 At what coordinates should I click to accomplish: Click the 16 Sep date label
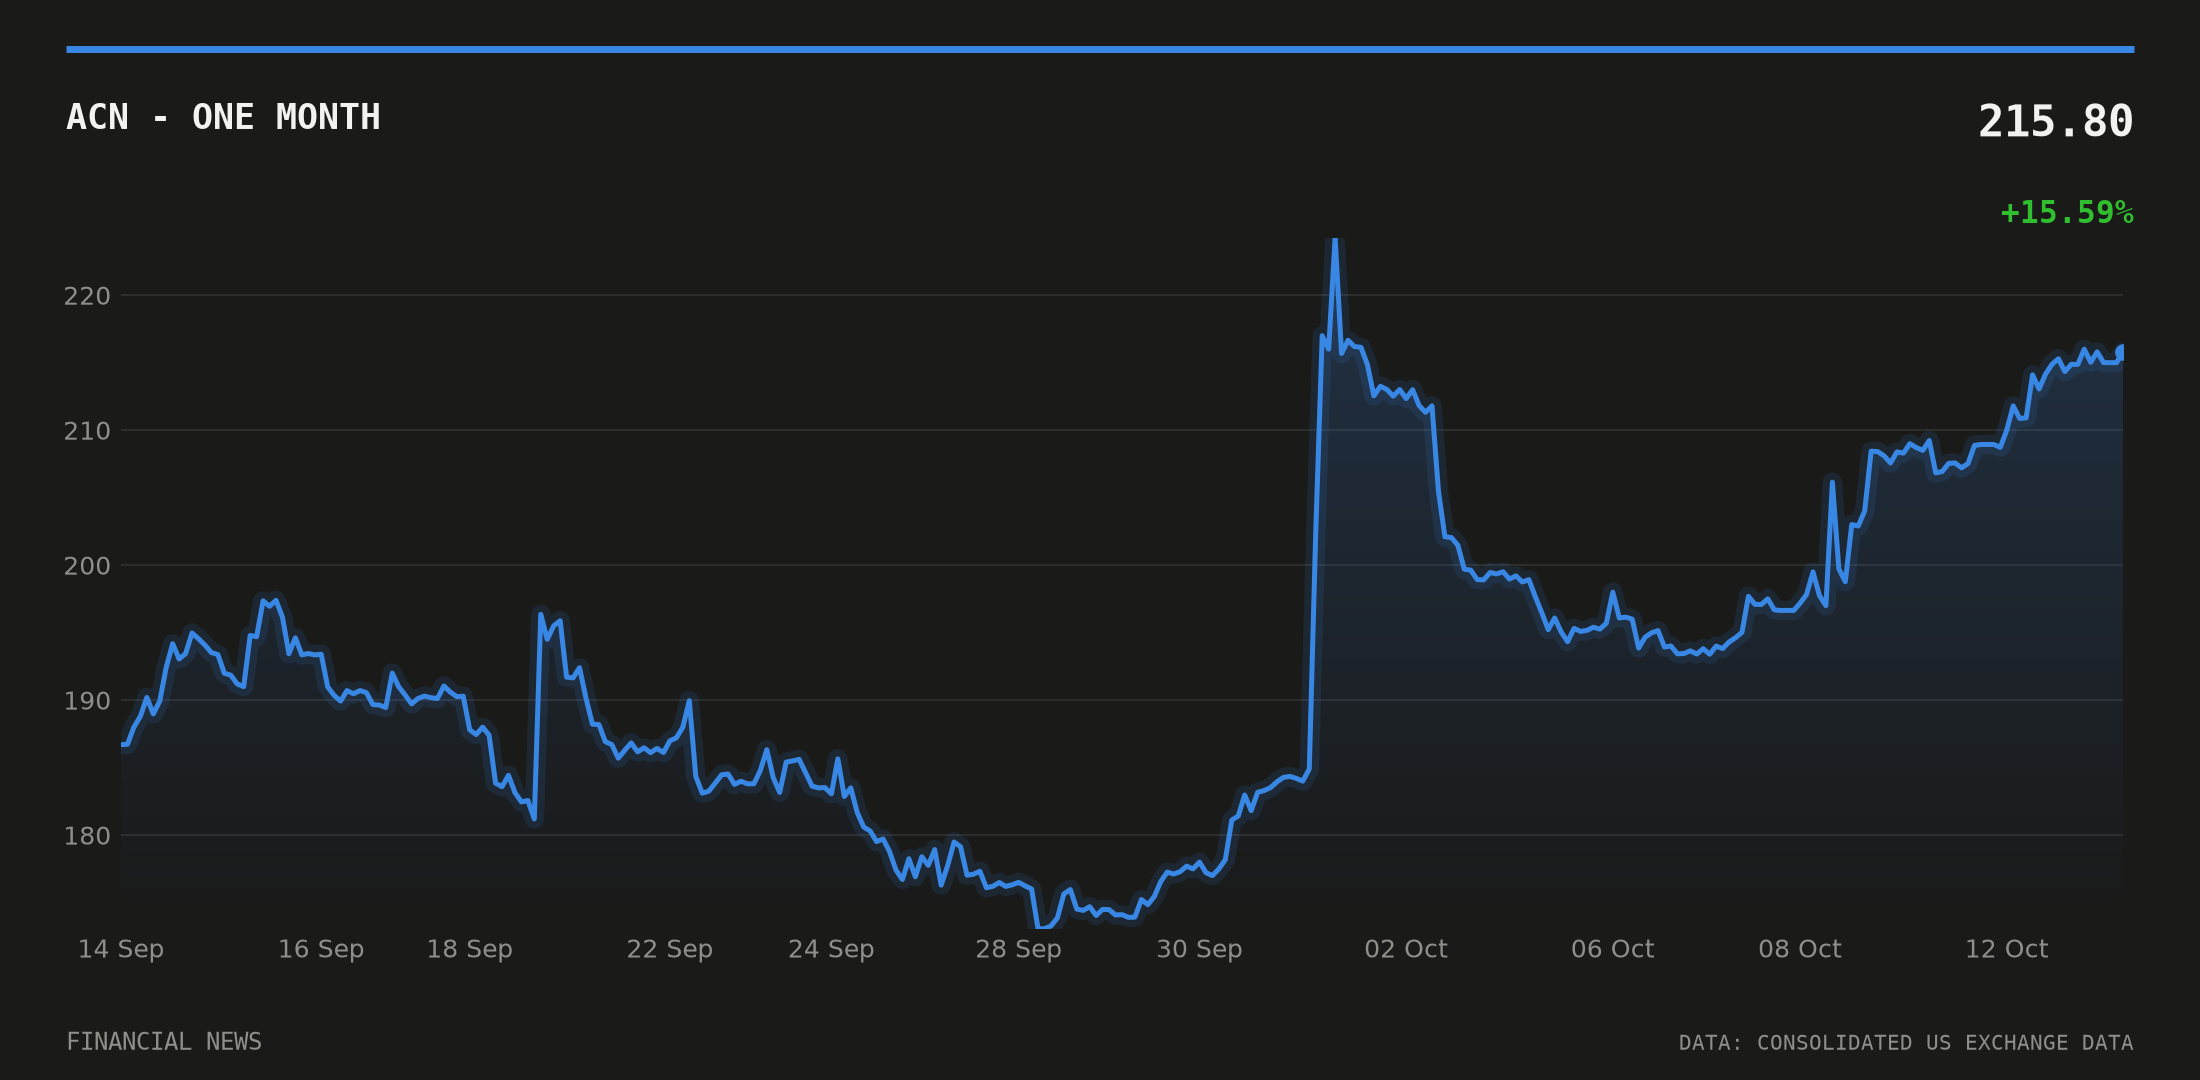pyautogui.click(x=321, y=949)
